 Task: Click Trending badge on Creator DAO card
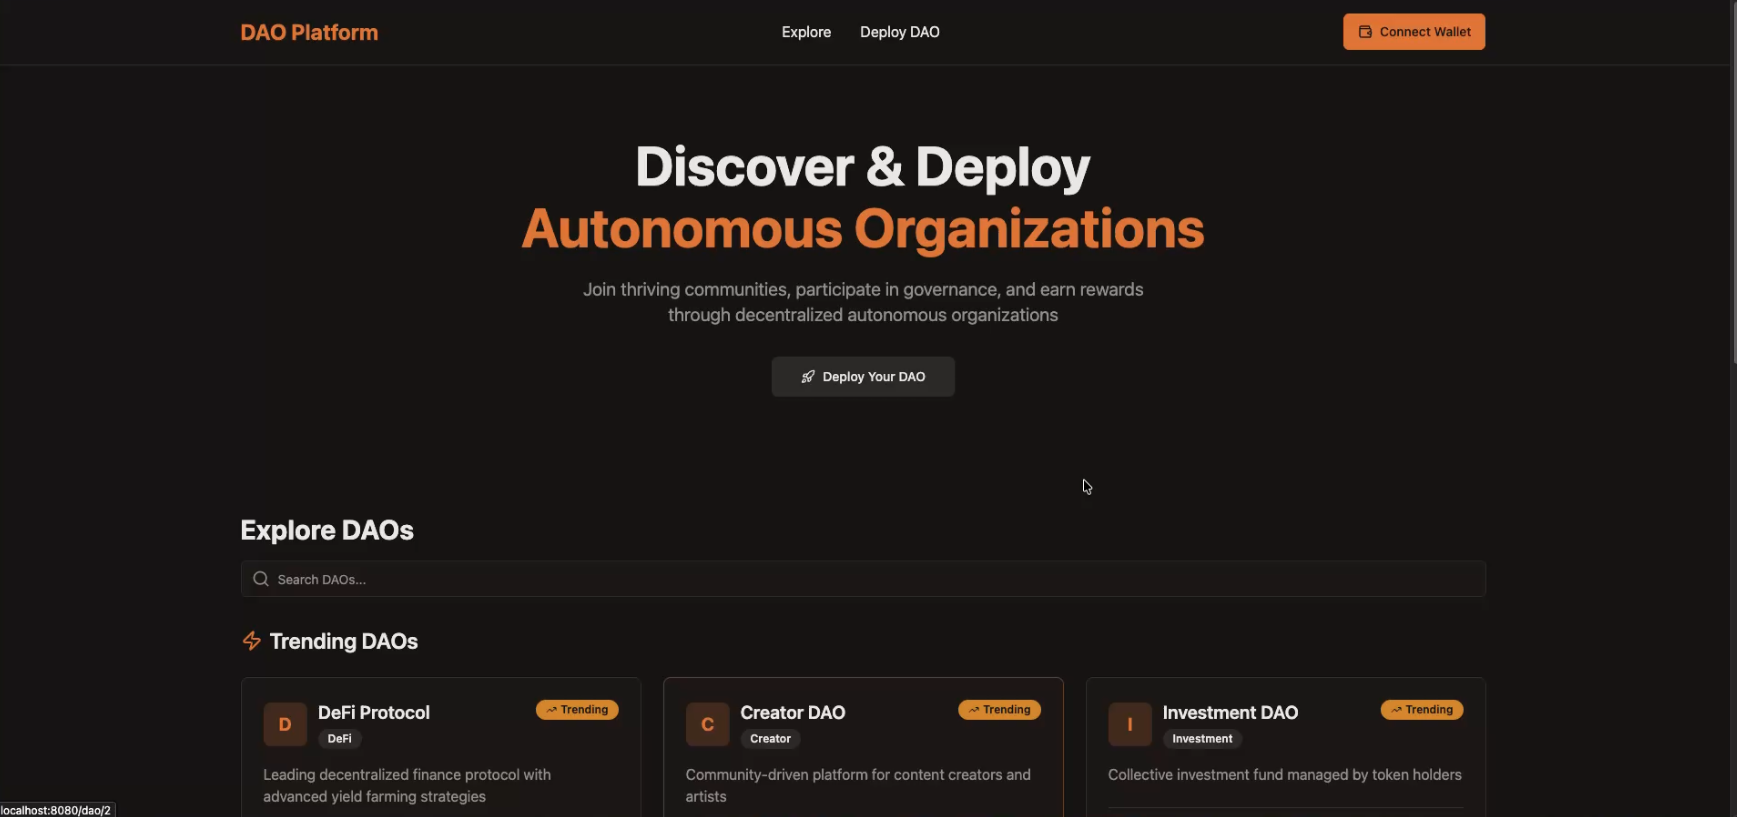coord(999,710)
